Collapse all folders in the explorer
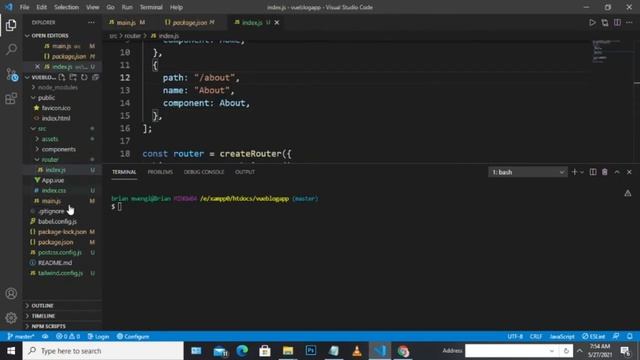 tap(95, 77)
